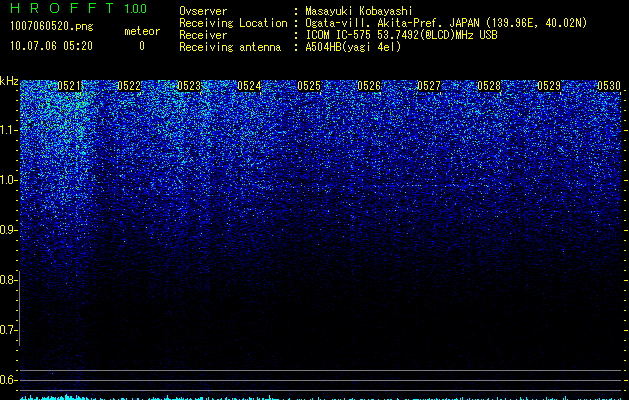Click the 0.6 kHz axis label

9,380
